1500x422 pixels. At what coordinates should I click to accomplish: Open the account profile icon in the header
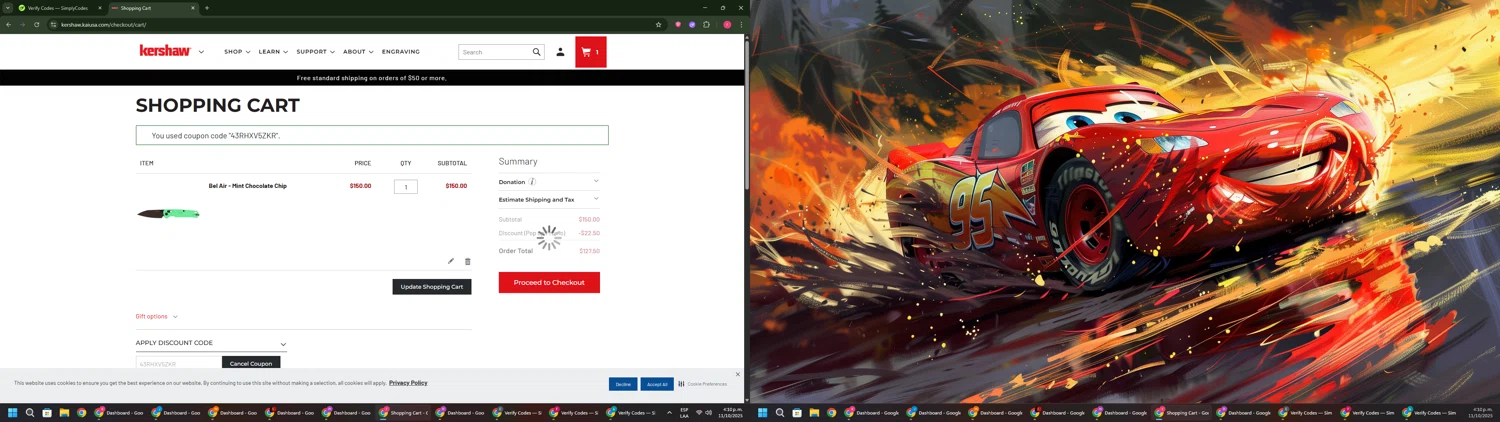(x=560, y=52)
